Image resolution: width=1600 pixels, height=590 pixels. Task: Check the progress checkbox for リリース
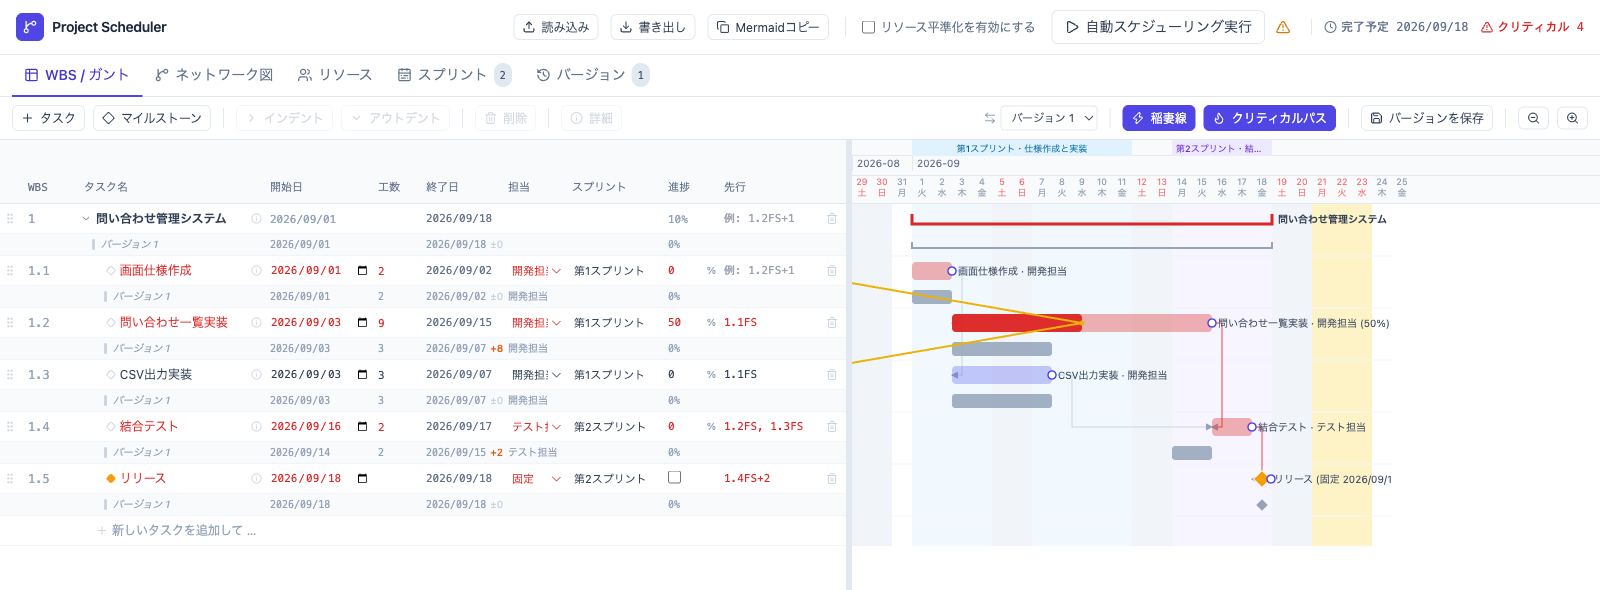point(674,477)
